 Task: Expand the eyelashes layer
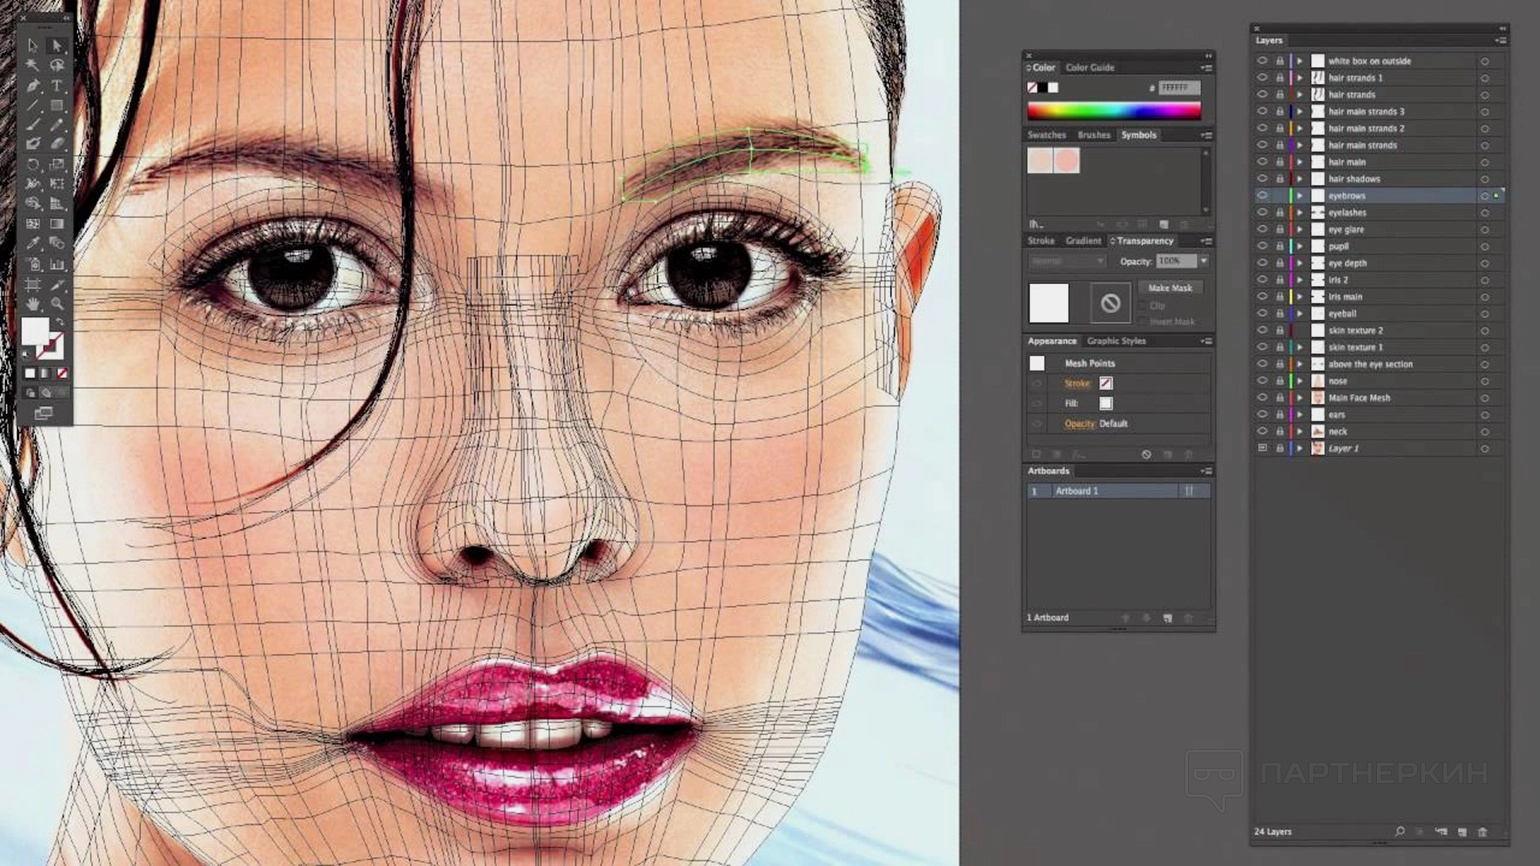(1300, 213)
